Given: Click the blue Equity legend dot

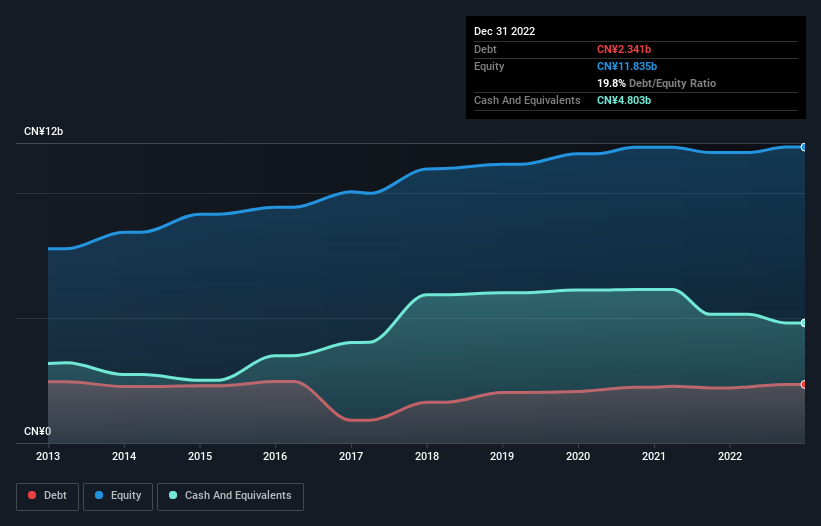Looking at the screenshot, I should (99, 495).
